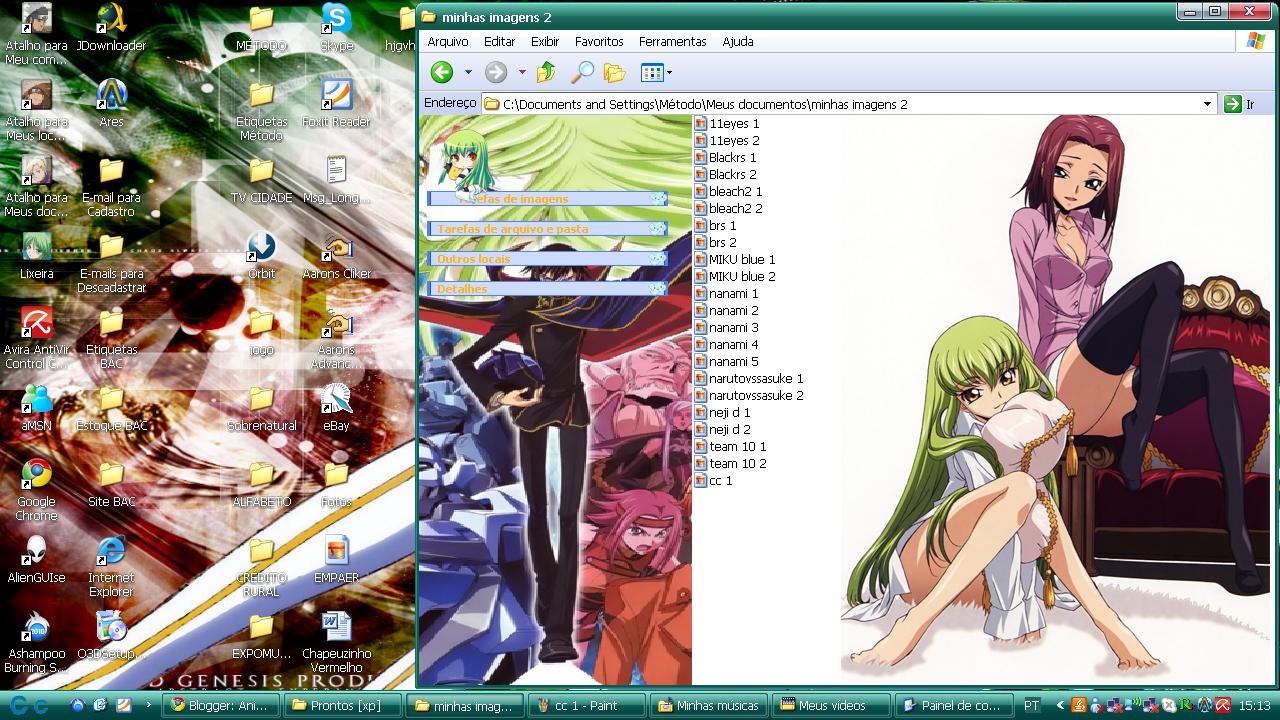Viewport: 1280px width, 720px height.
Task: Click the PT language indicator
Action: [1032, 705]
